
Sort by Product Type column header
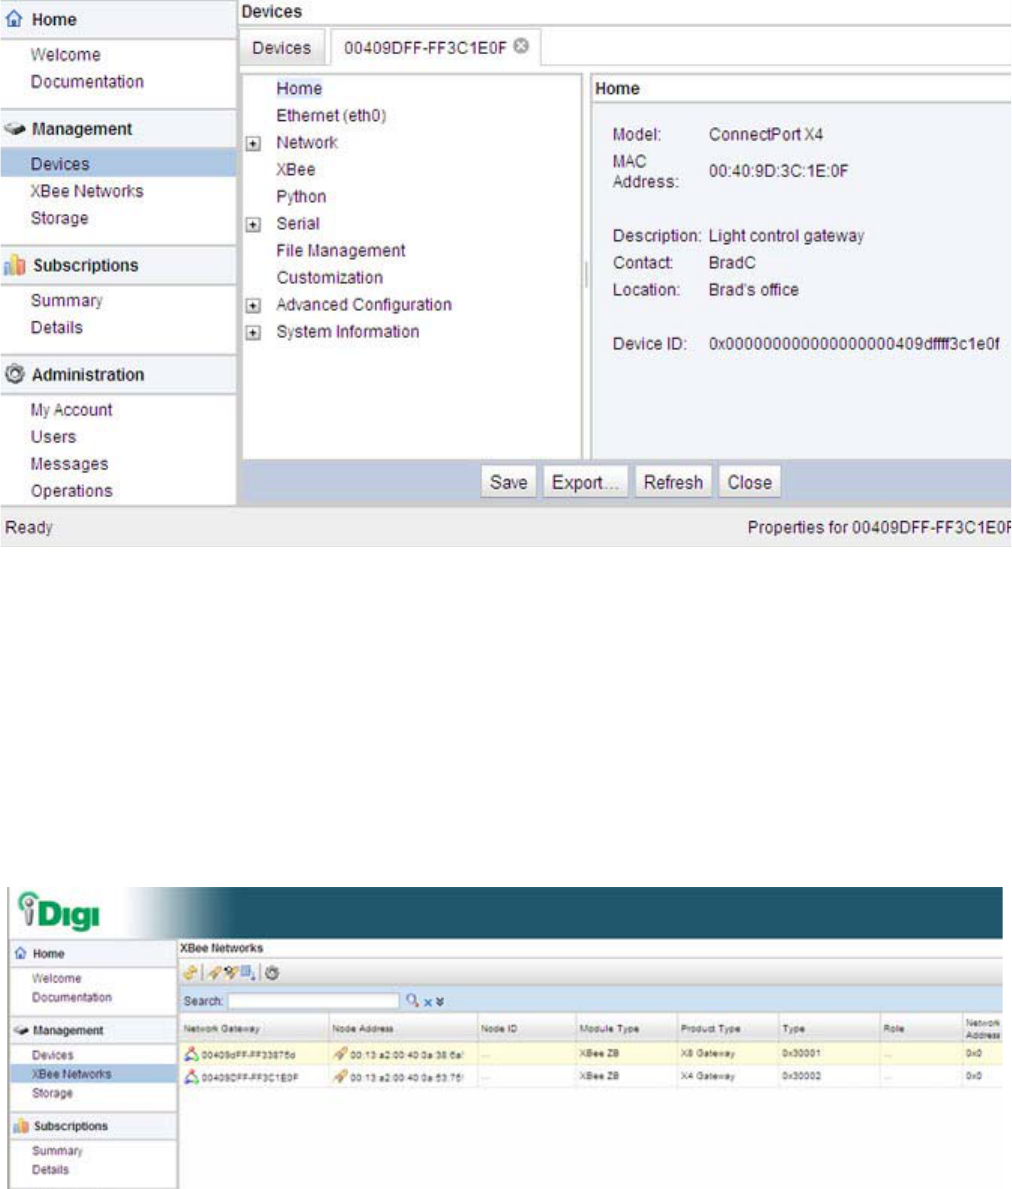coord(710,1028)
